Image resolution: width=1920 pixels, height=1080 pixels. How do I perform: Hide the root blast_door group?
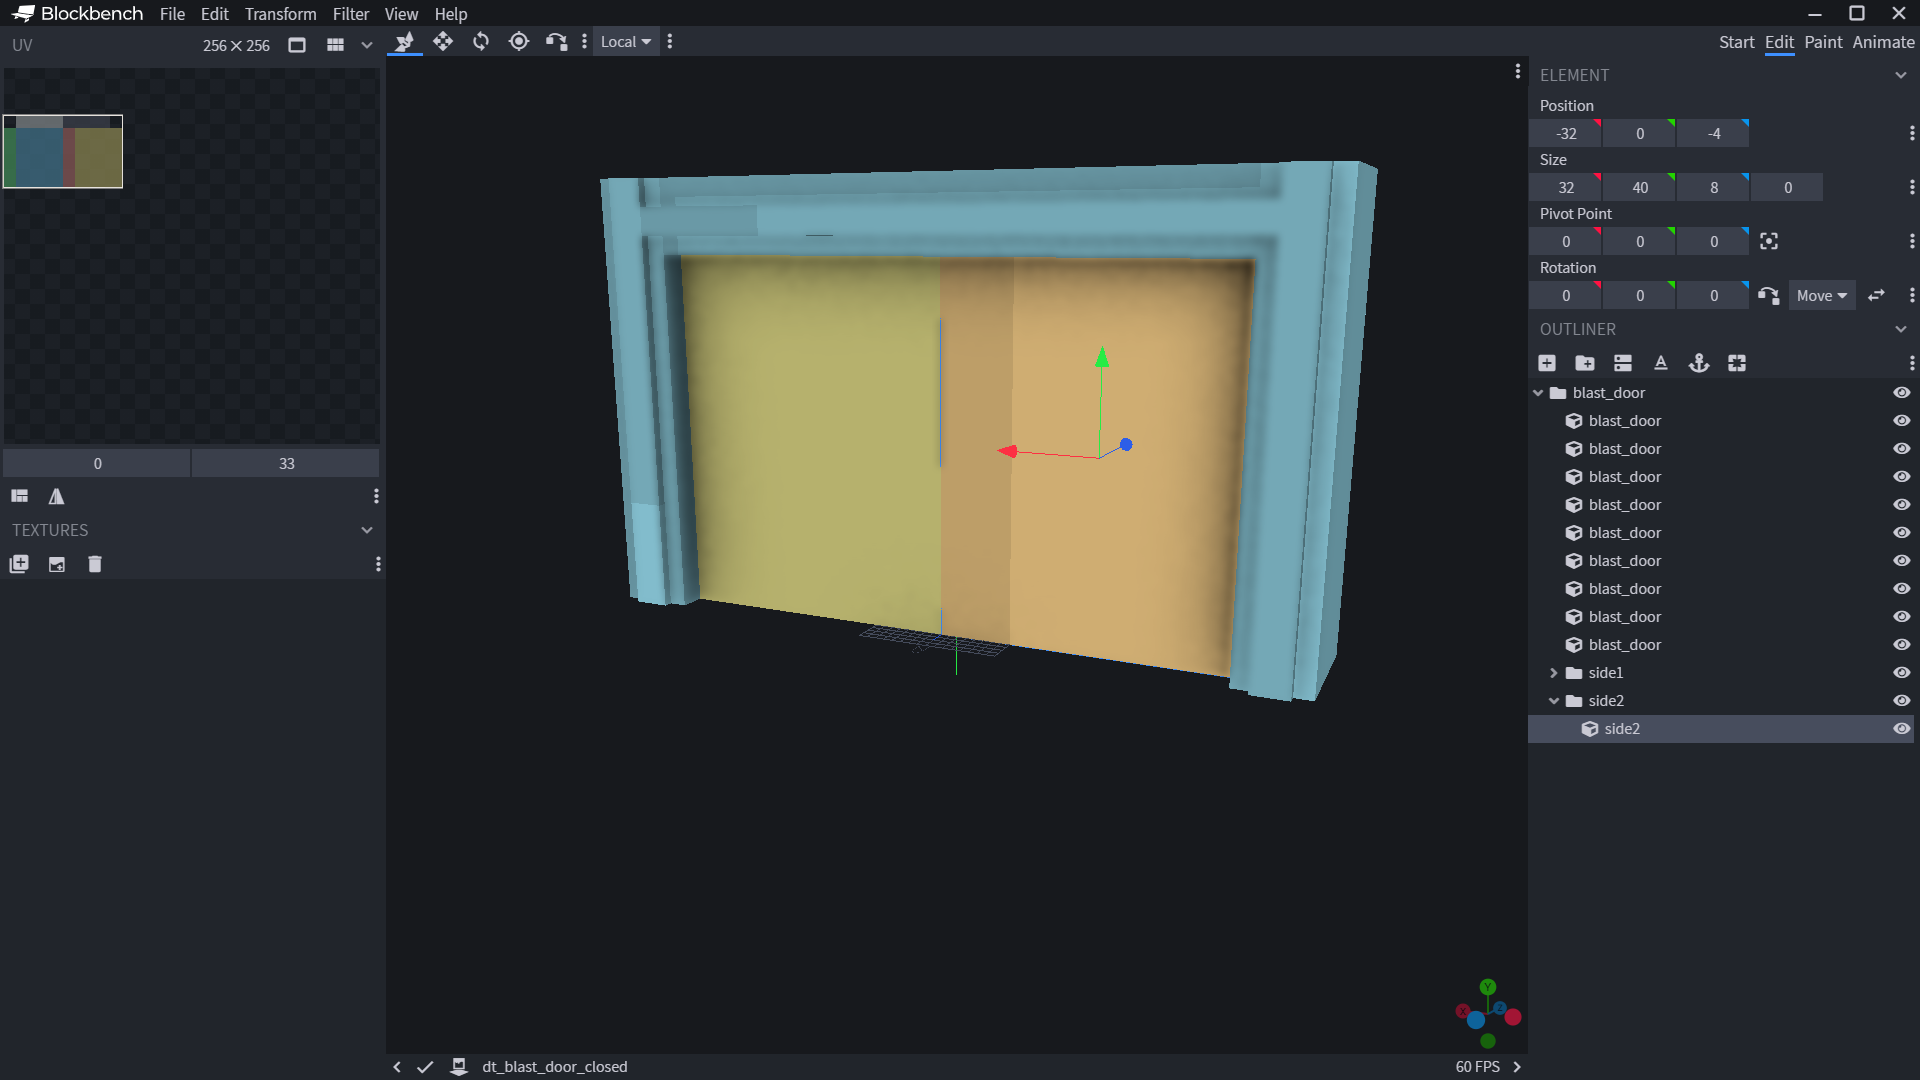pos(1901,393)
